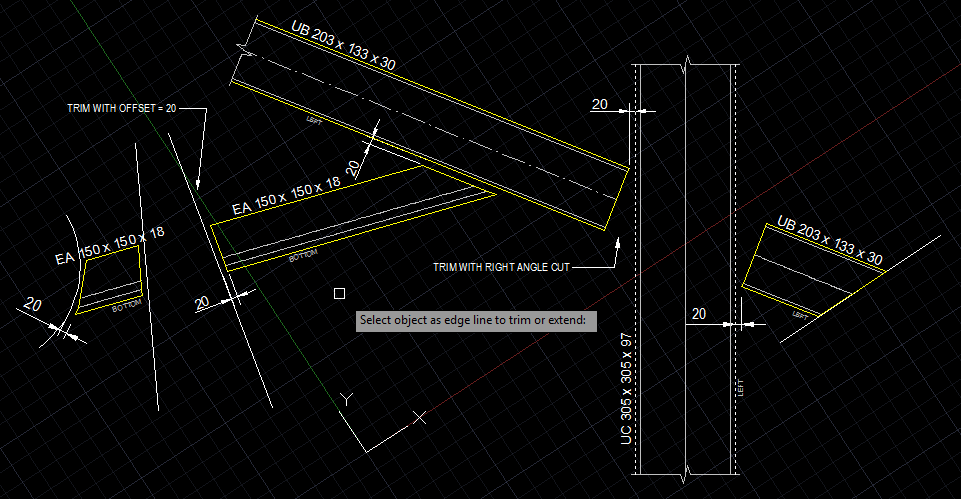The width and height of the screenshot is (961, 499).
Task: Click the '20' dimension value left of the UC column top
Action: (x=599, y=105)
